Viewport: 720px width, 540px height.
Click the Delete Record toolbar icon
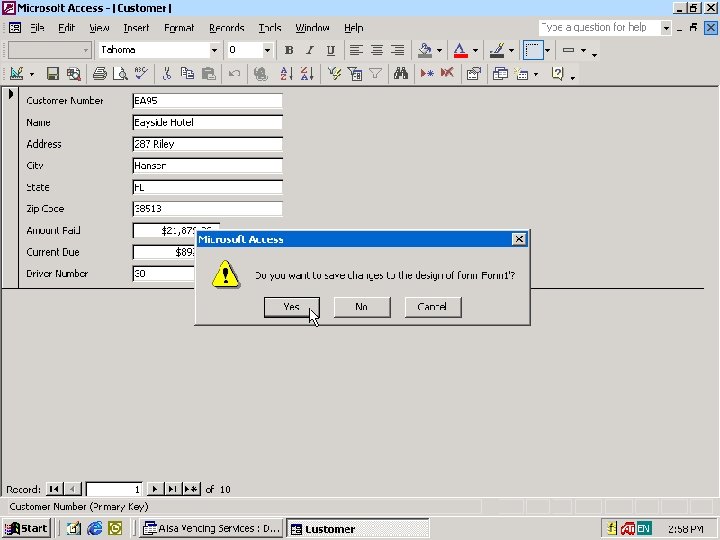(x=447, y=73)
